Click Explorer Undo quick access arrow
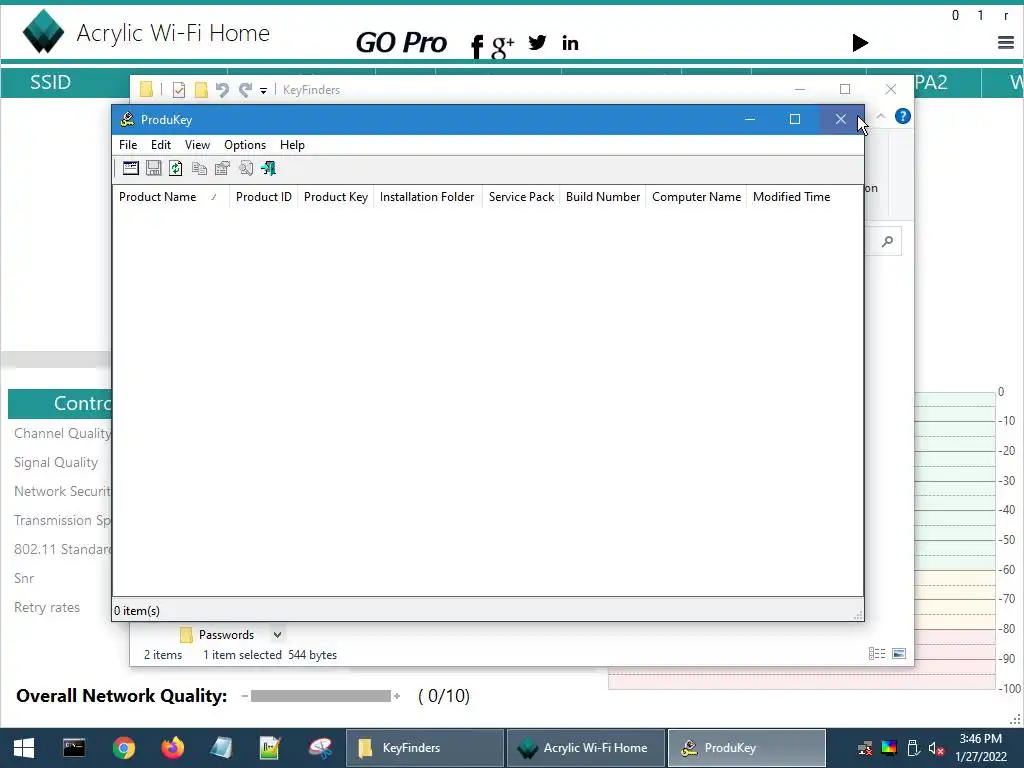This screenshot has width=1024, height=768. coord(222,90)
